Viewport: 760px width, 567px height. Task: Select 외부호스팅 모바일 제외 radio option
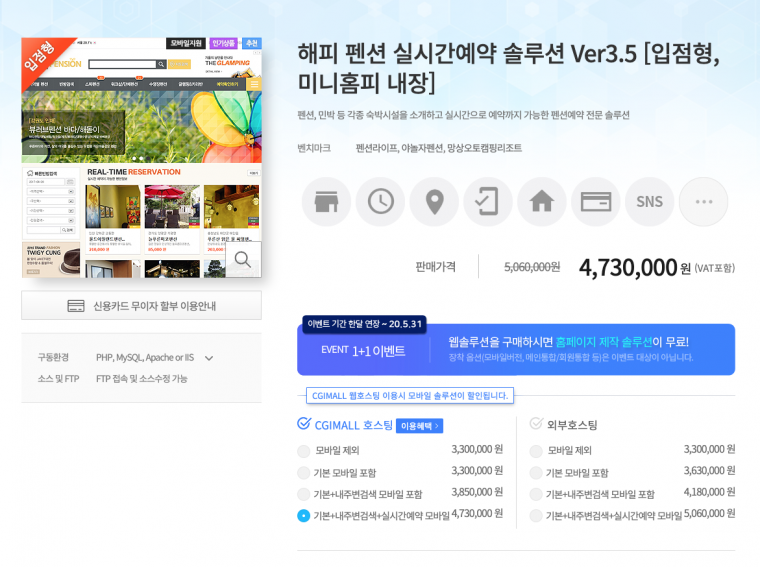[536, 451]
